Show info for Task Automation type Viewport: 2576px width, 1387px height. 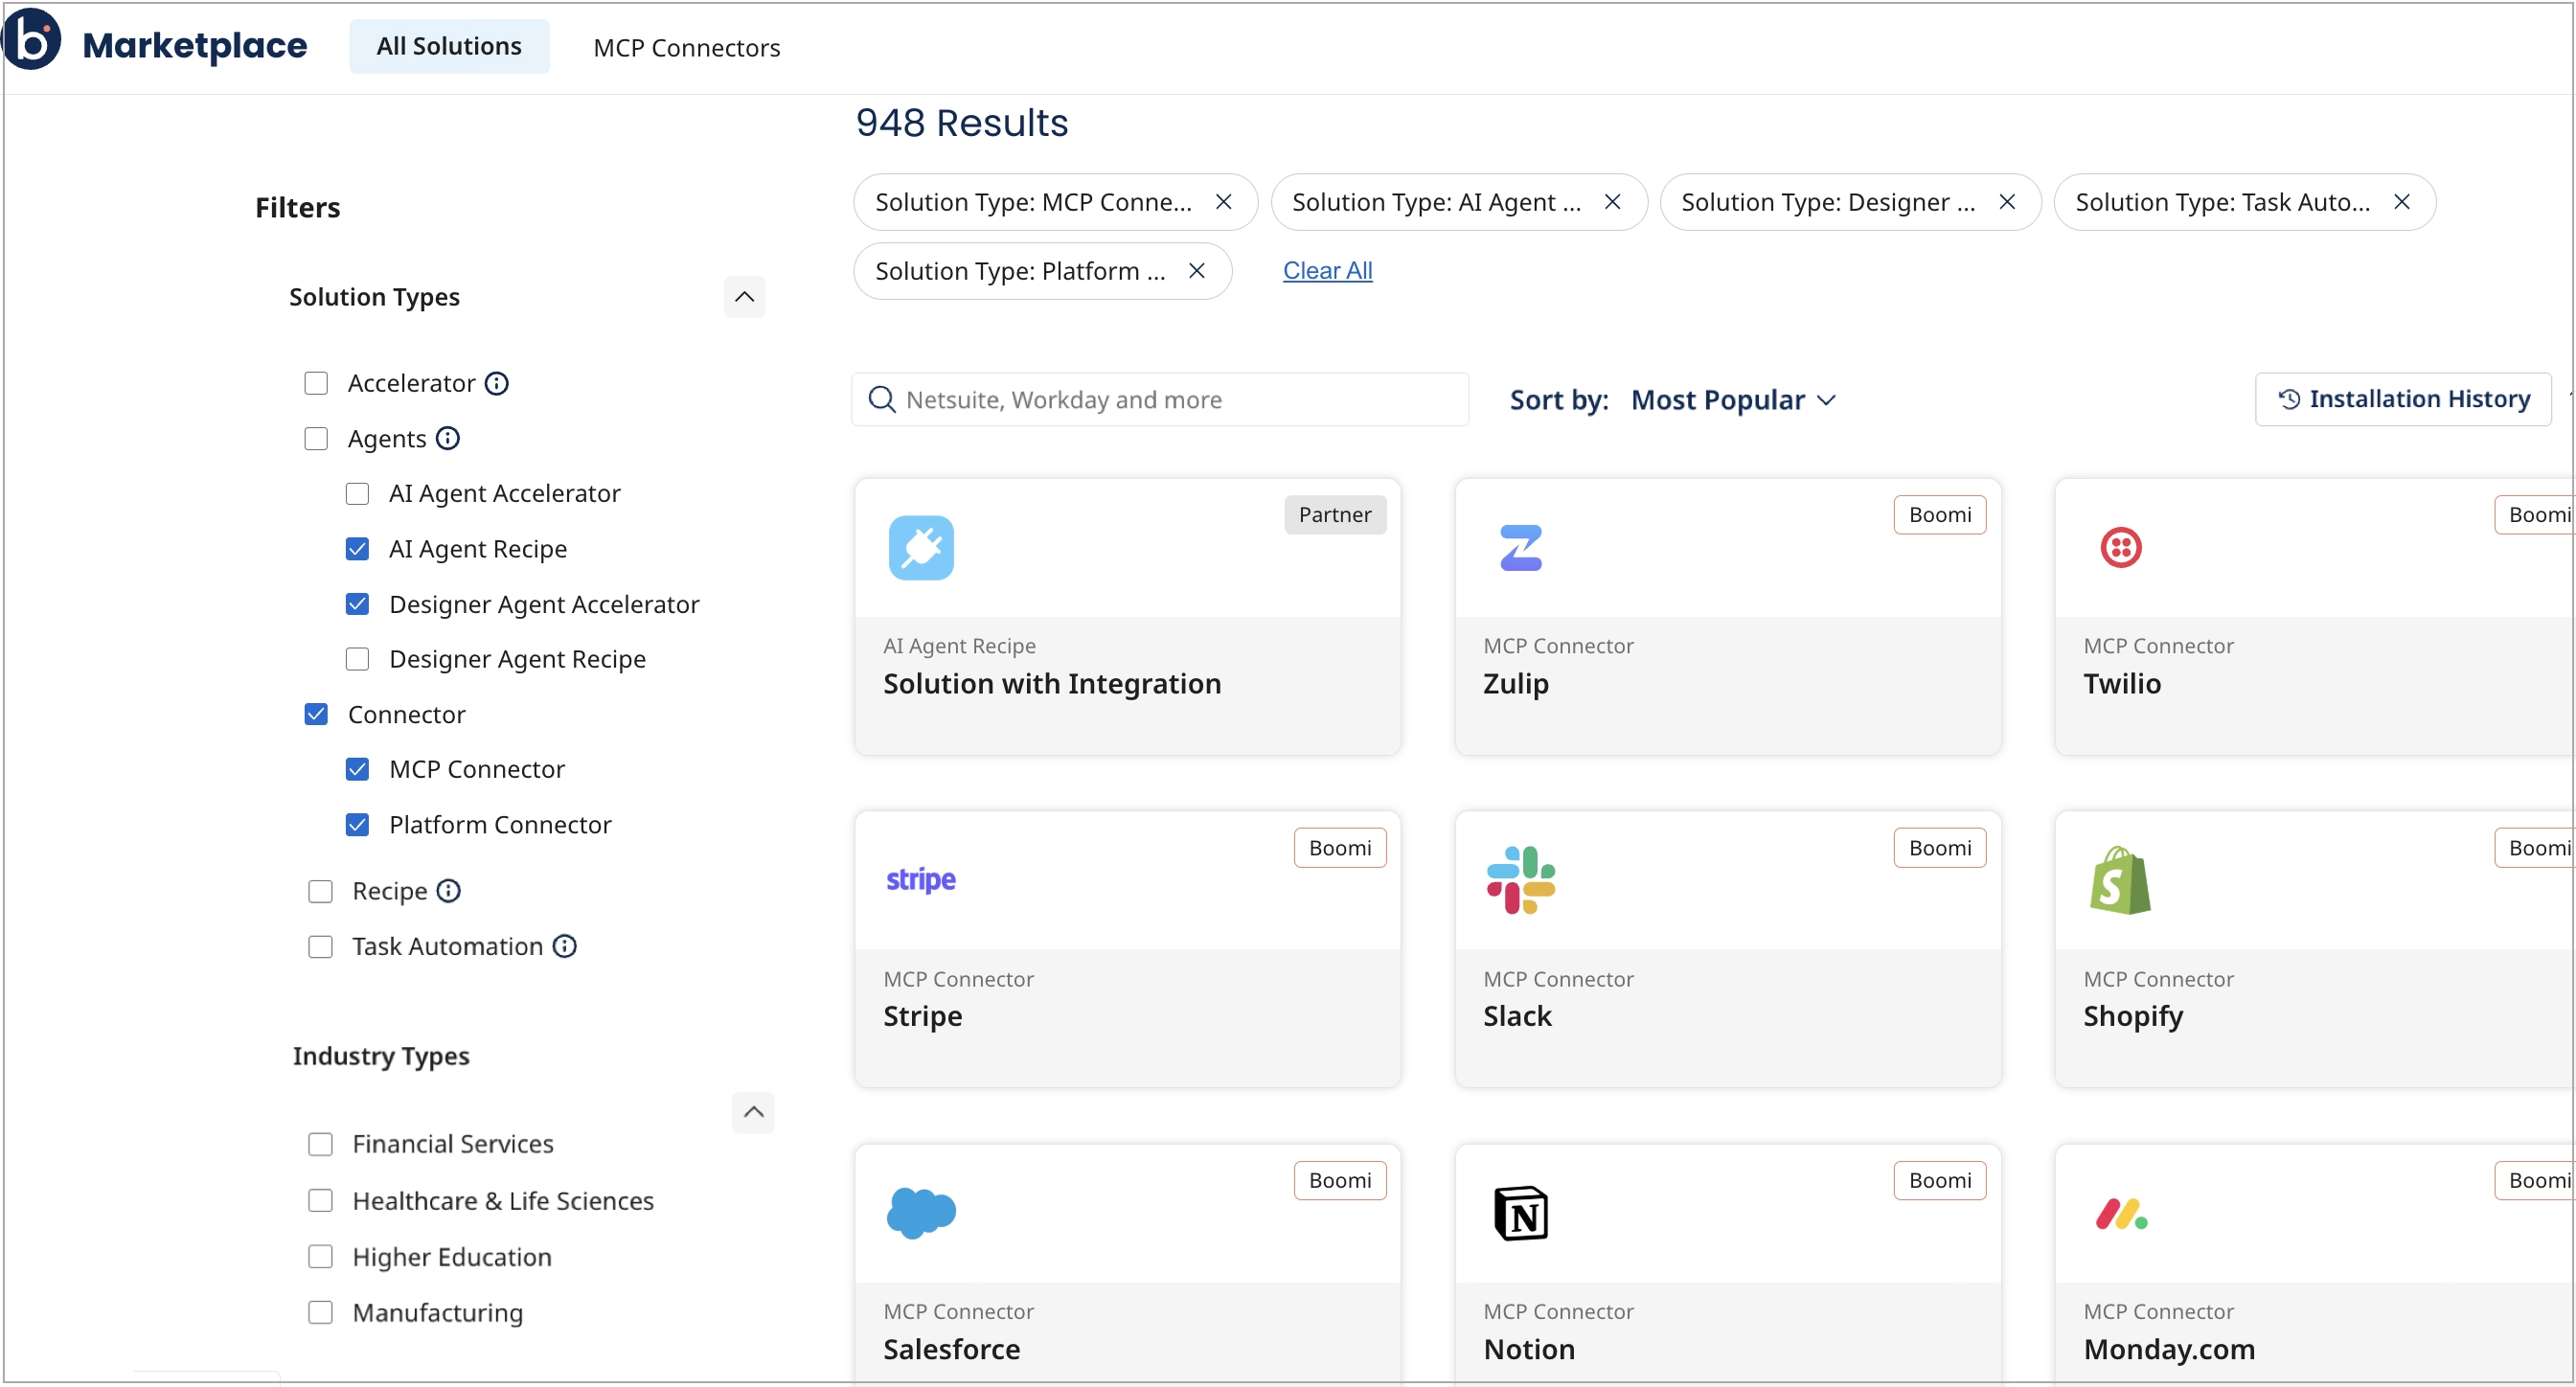pyautogui.click(x=565, y=946)
